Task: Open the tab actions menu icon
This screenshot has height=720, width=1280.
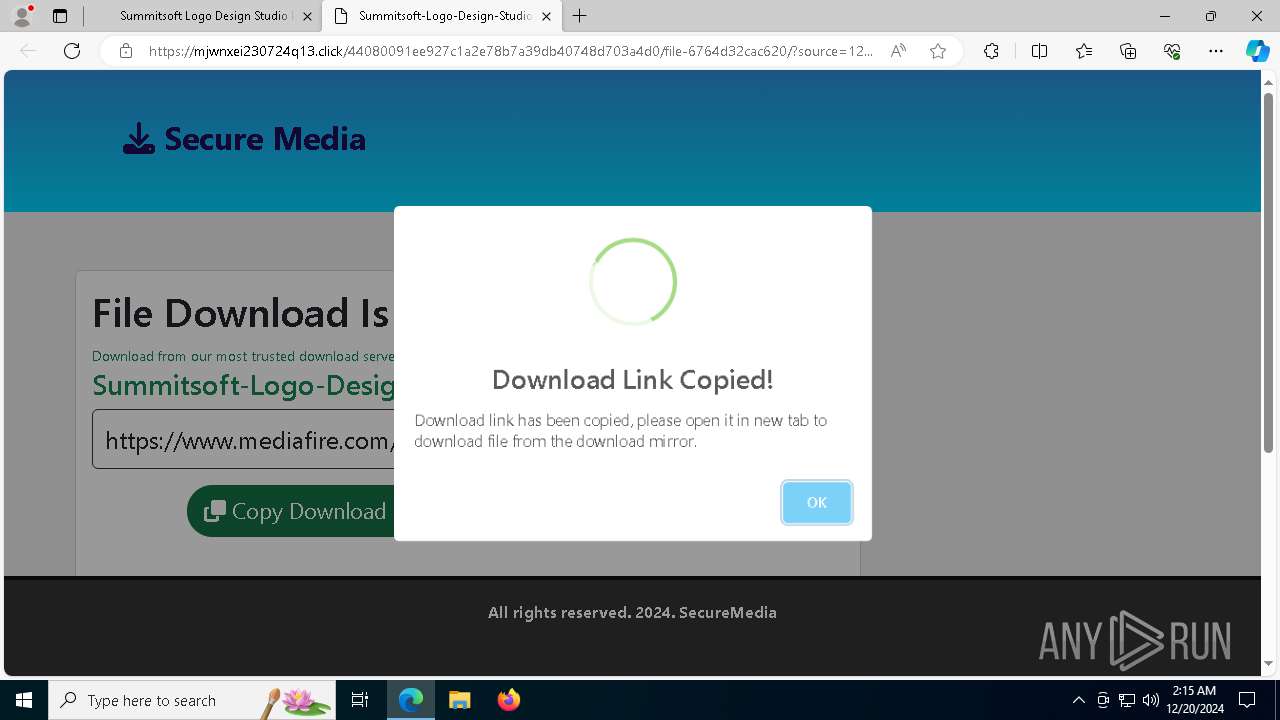Action: [60, 16]
